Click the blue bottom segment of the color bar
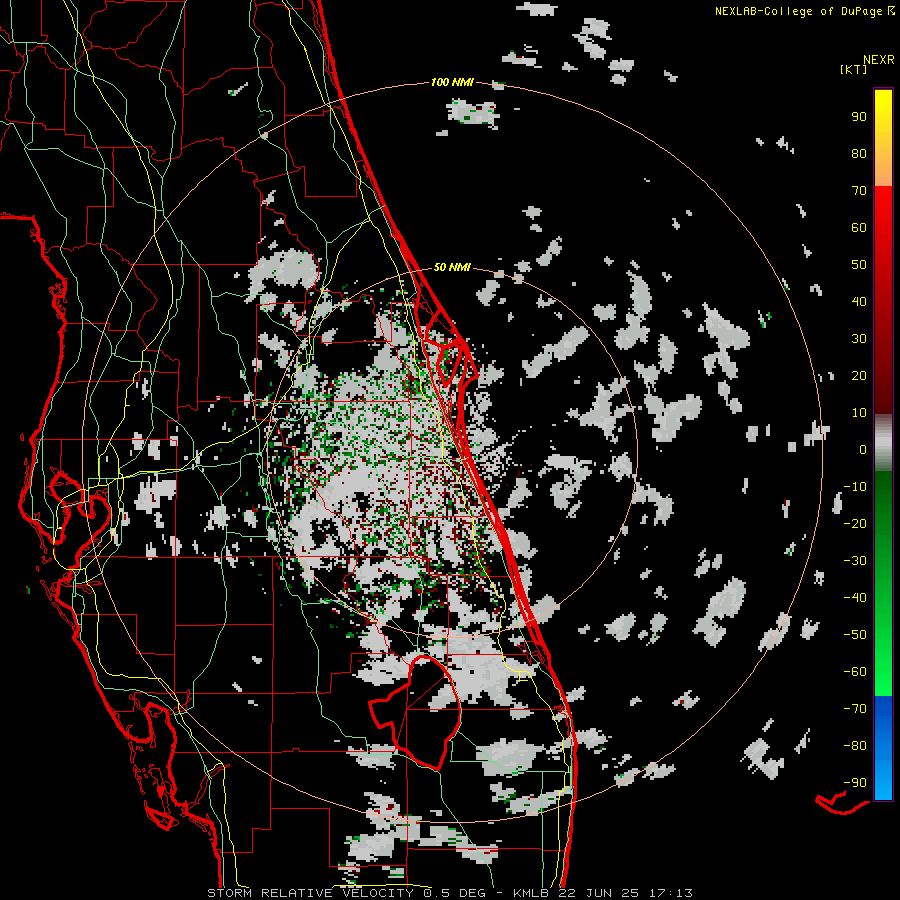 (883, 748)
